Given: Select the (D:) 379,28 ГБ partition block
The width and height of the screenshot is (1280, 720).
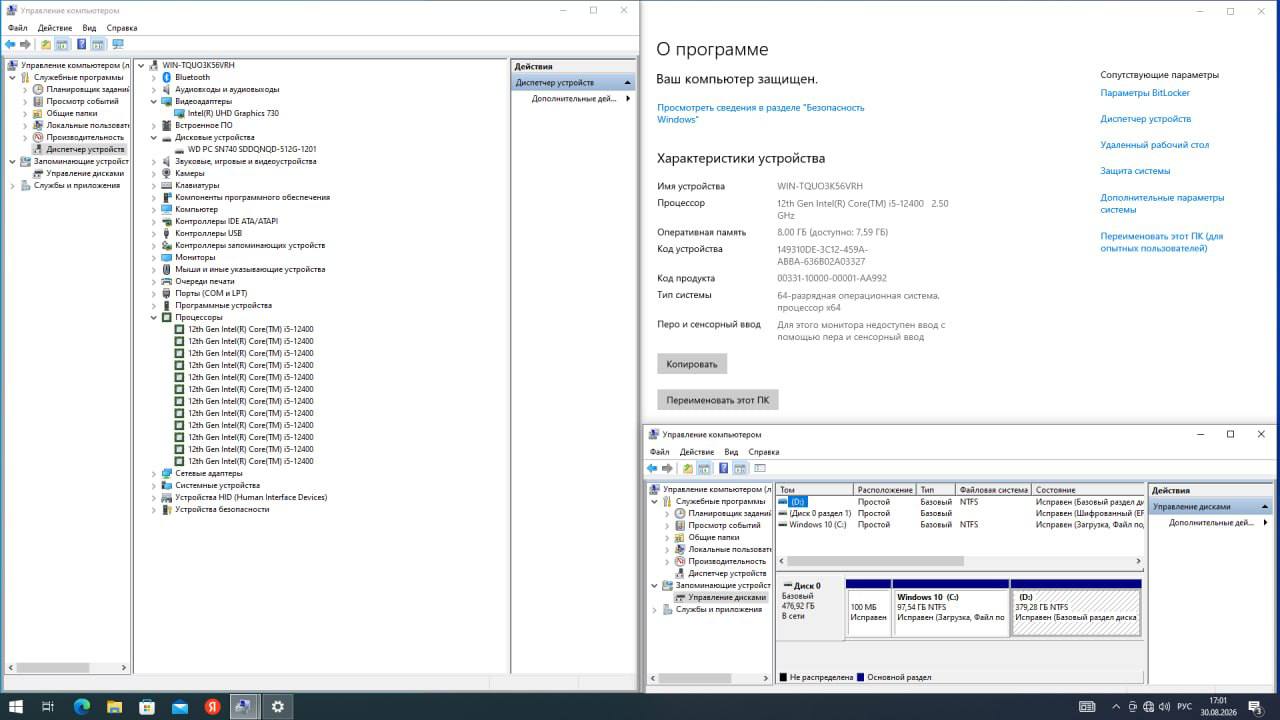Looking at the screenshot, I should pyautogui.click(x=1076, y=608).
